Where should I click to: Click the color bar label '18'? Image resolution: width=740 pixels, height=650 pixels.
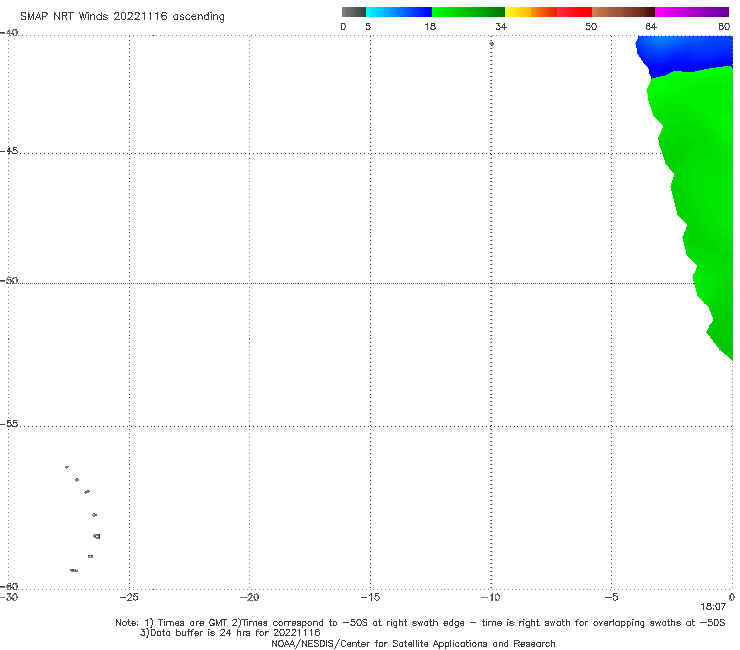[x=430, y=26]
